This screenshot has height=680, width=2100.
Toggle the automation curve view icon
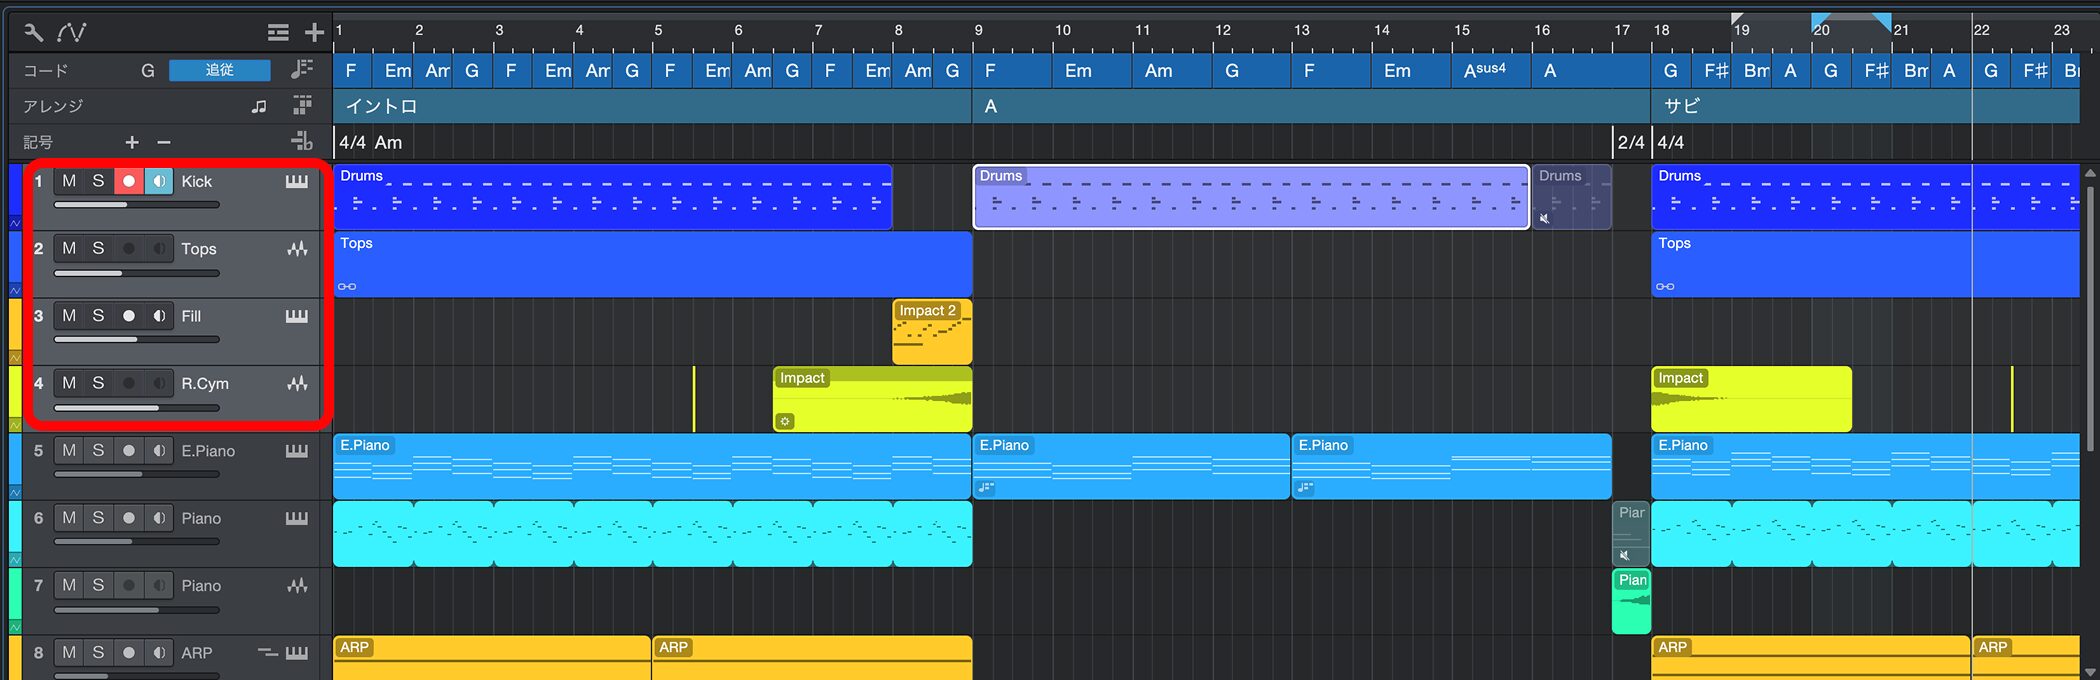tap(71, 32)
